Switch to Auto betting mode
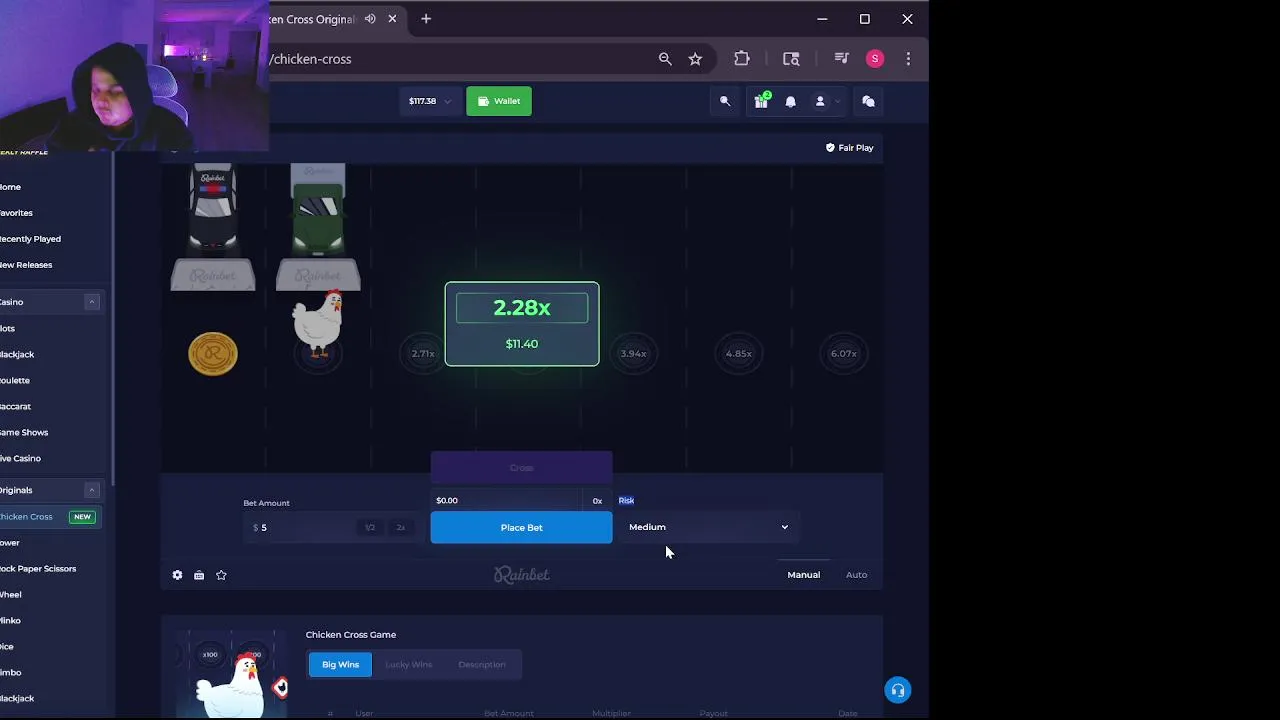The image size is (1280, 720). click(856, 575)
